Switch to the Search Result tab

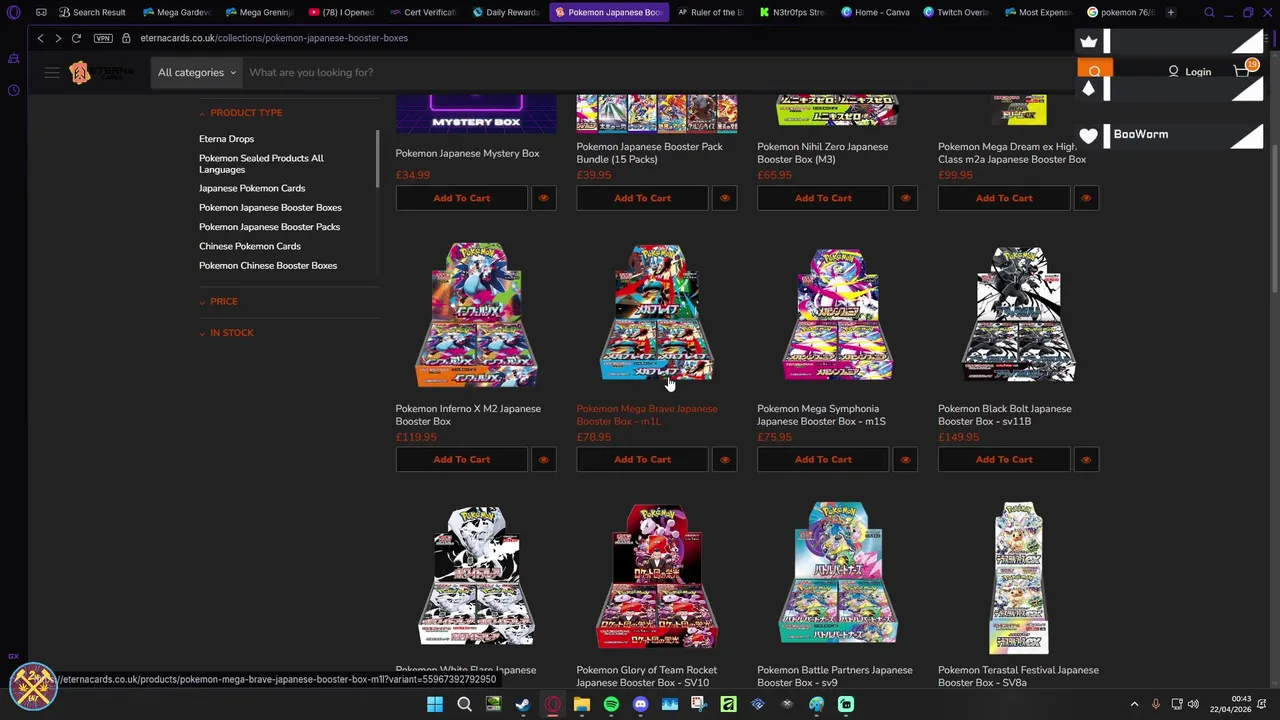click(92, 12)
